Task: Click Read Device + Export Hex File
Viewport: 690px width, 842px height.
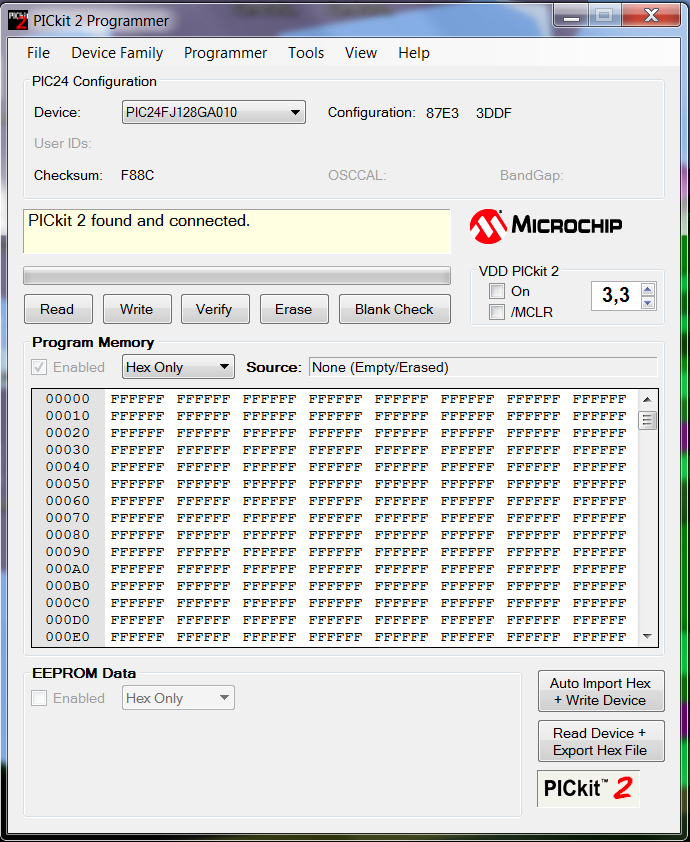Action: point(601,742)
